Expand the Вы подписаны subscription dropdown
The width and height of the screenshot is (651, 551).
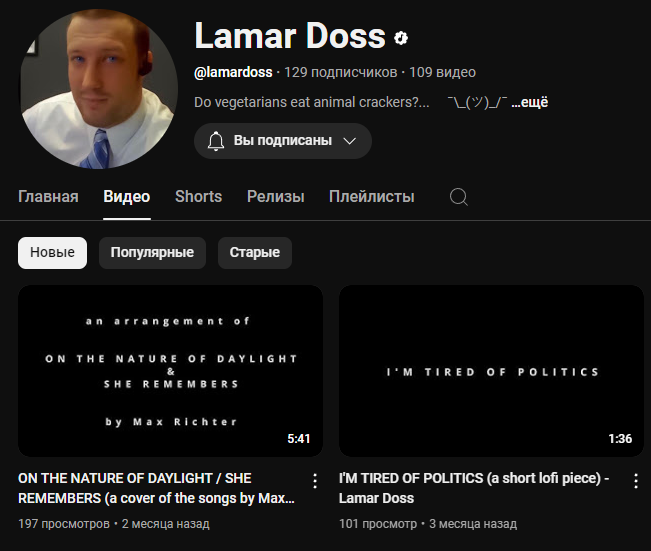coord(283,141)
